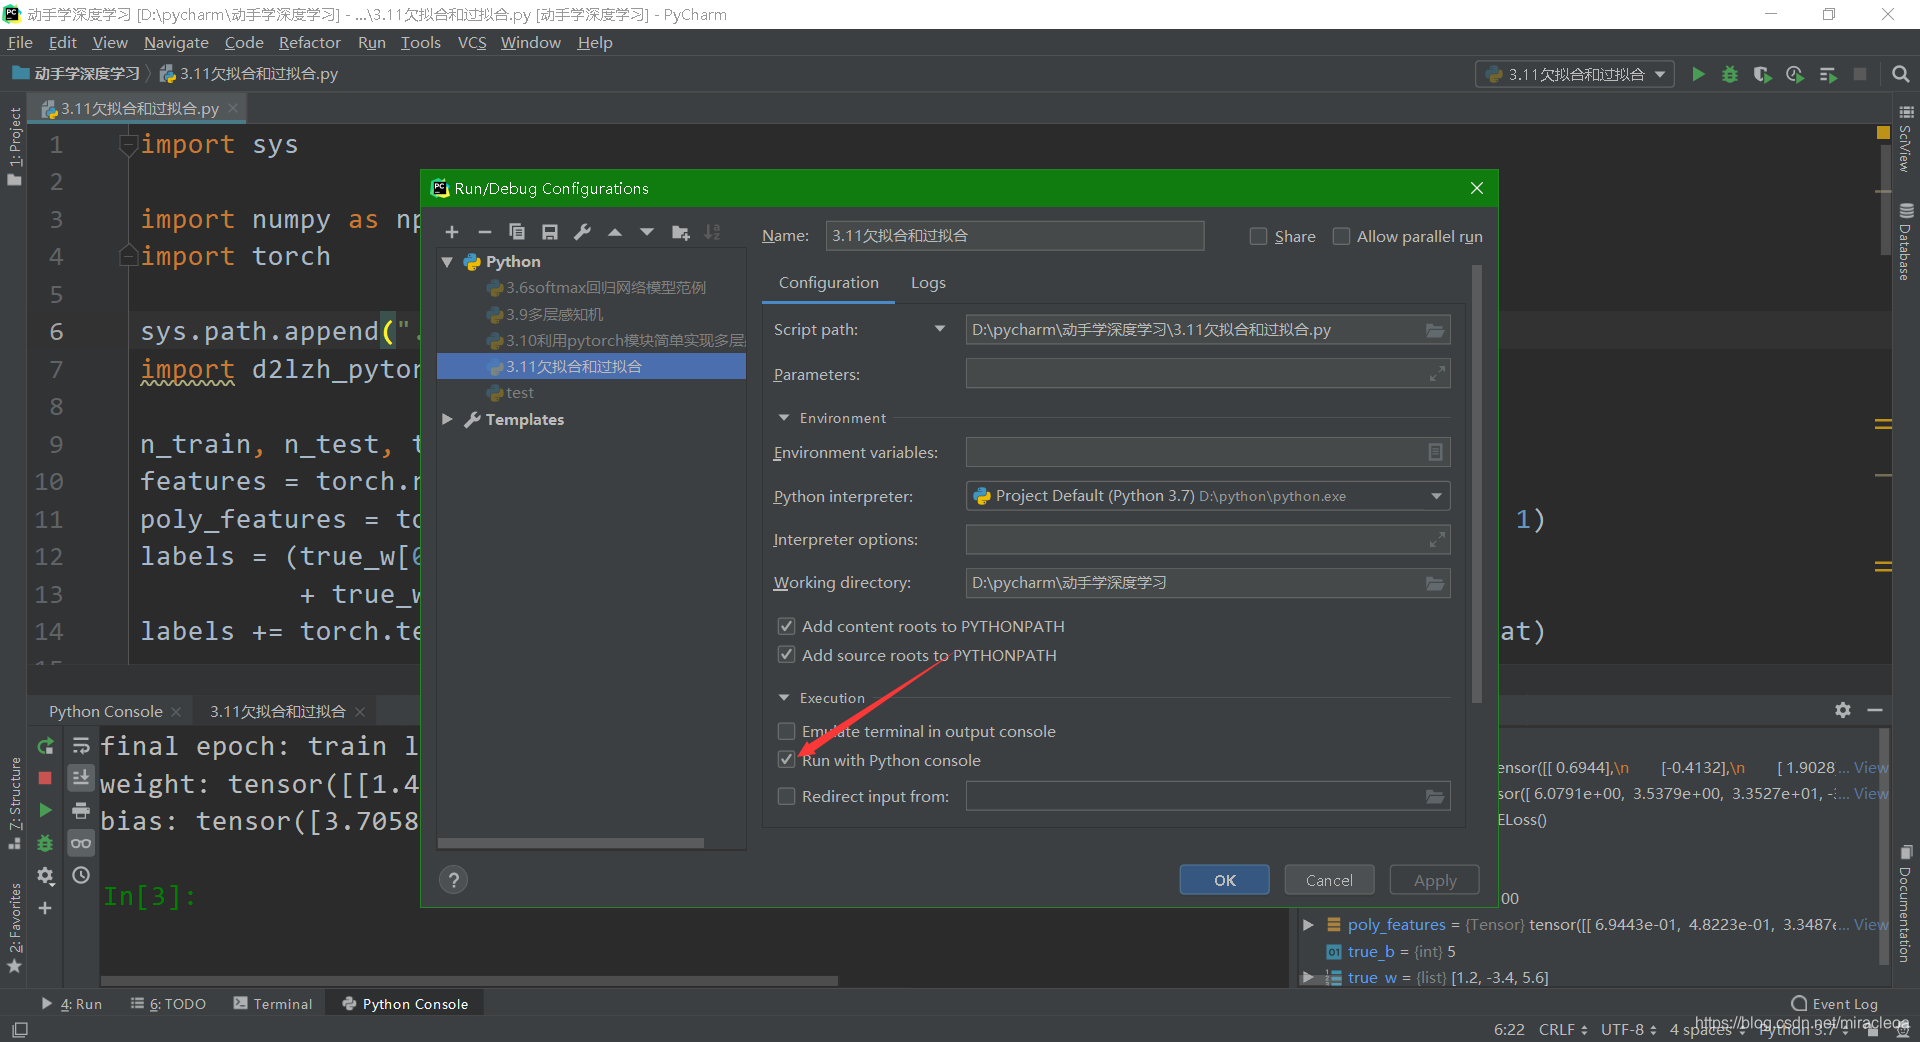Save the configuration with floppy disk icon
The image size is (1920, 1042).
[549, 232]
